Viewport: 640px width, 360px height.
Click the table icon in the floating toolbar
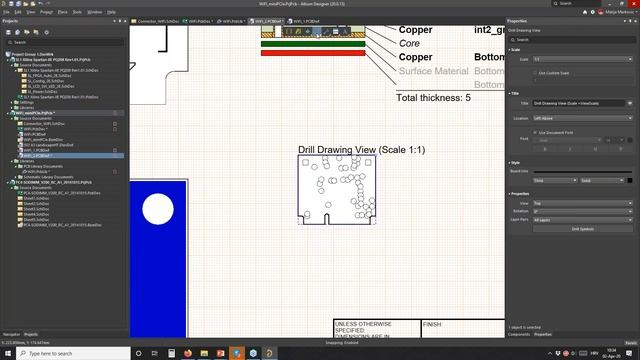(336, 31)
